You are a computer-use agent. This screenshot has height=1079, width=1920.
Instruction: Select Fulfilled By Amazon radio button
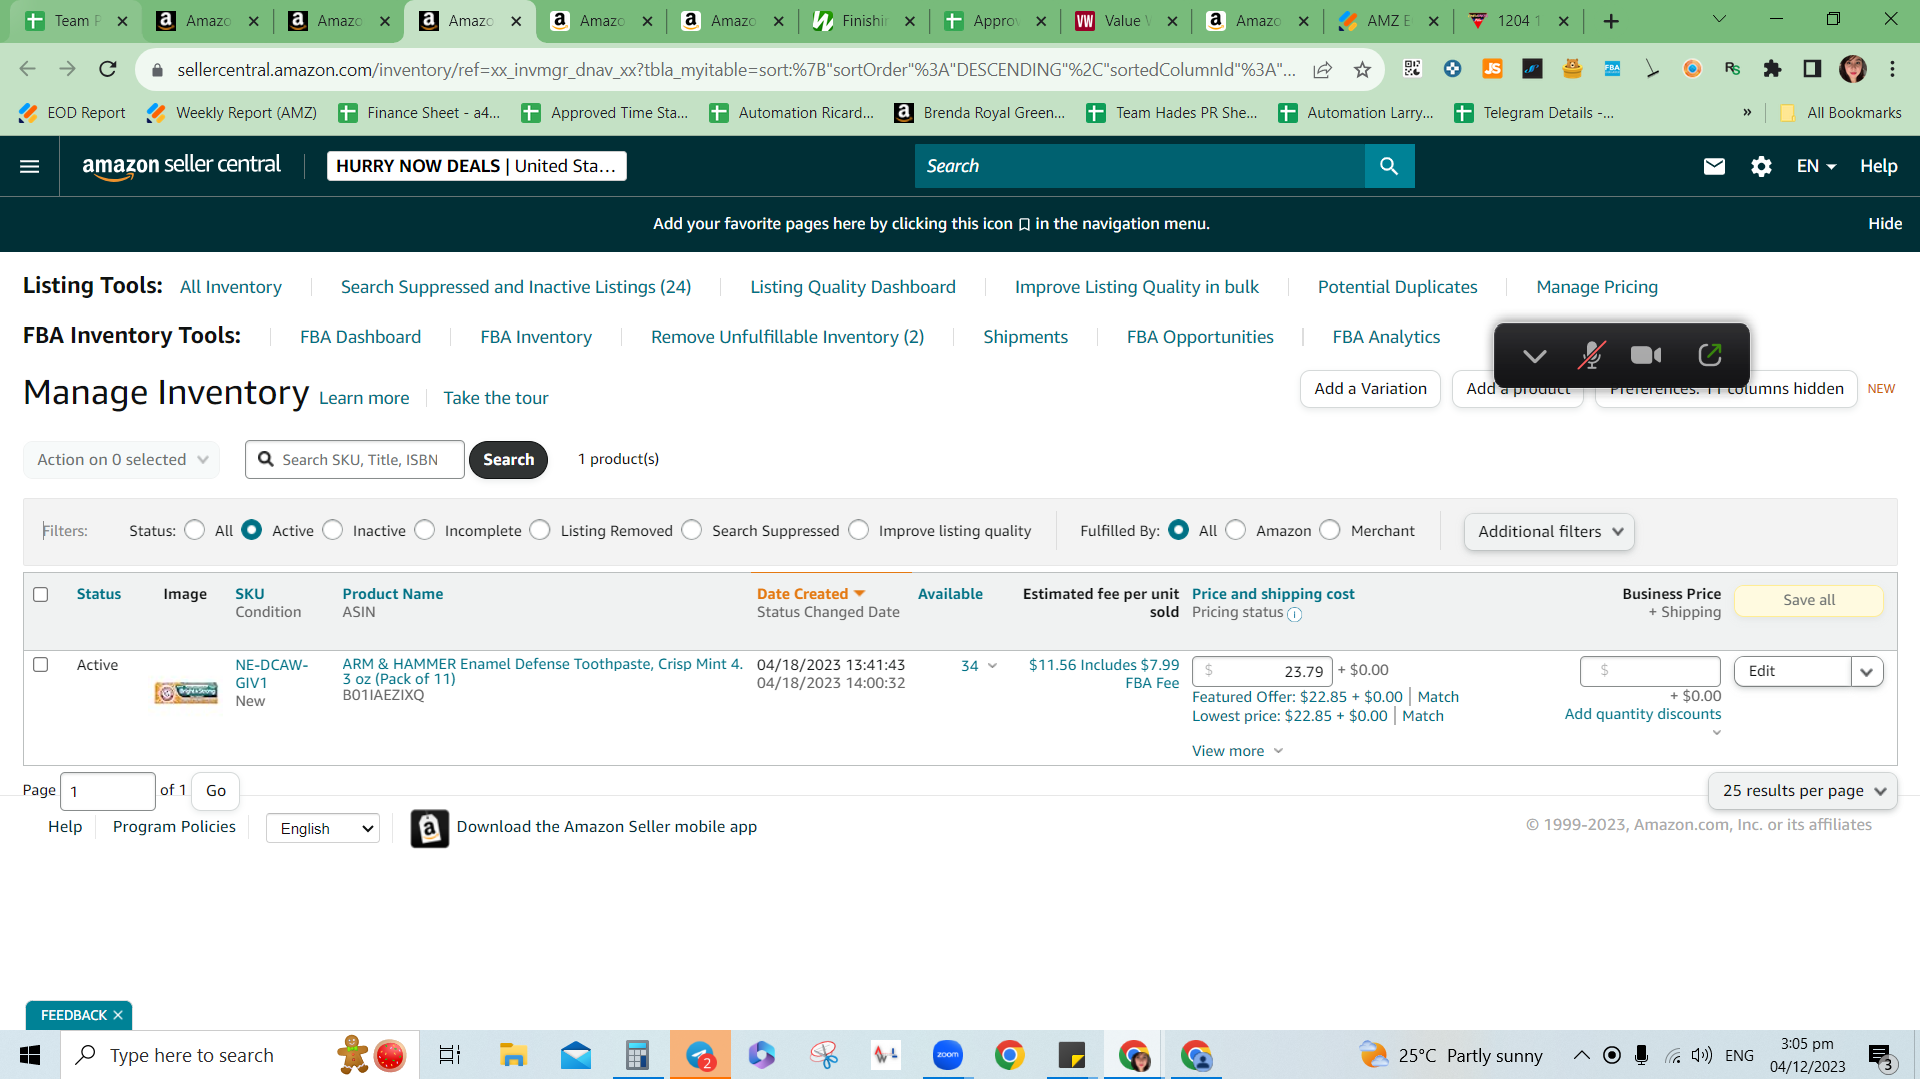tap(1236, 530)
